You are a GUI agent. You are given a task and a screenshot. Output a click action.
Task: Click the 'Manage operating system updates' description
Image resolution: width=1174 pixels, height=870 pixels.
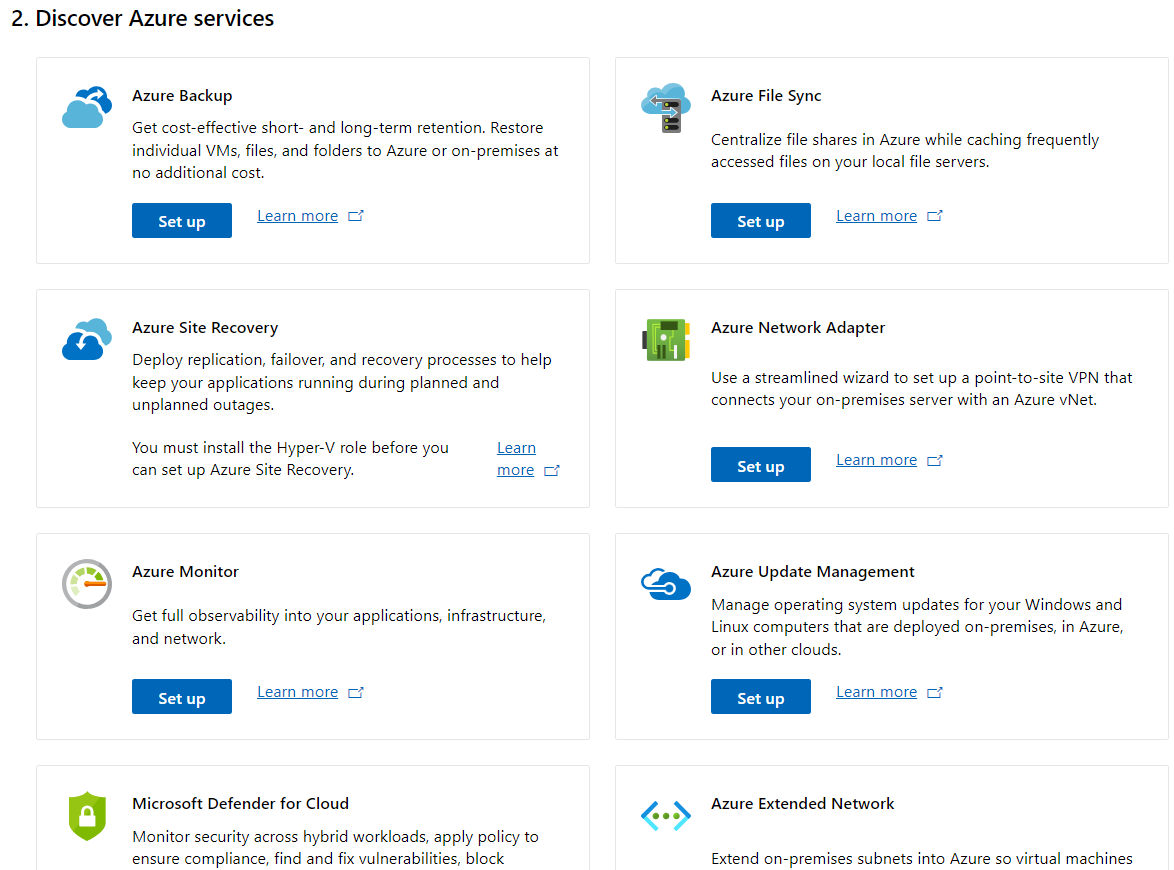pos(917,627)
